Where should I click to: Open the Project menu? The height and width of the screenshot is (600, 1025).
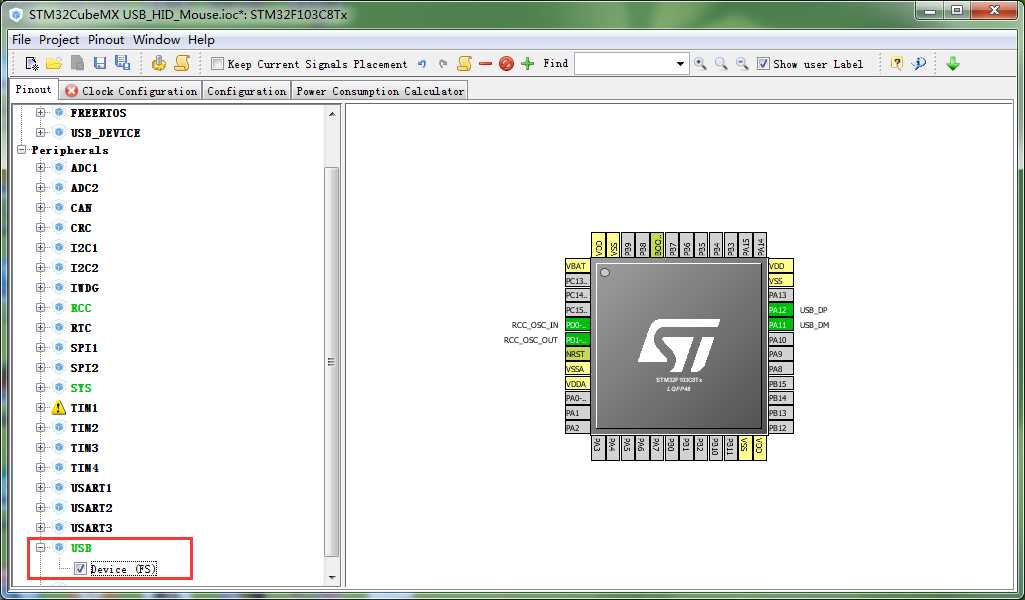[x=59, y=40]
